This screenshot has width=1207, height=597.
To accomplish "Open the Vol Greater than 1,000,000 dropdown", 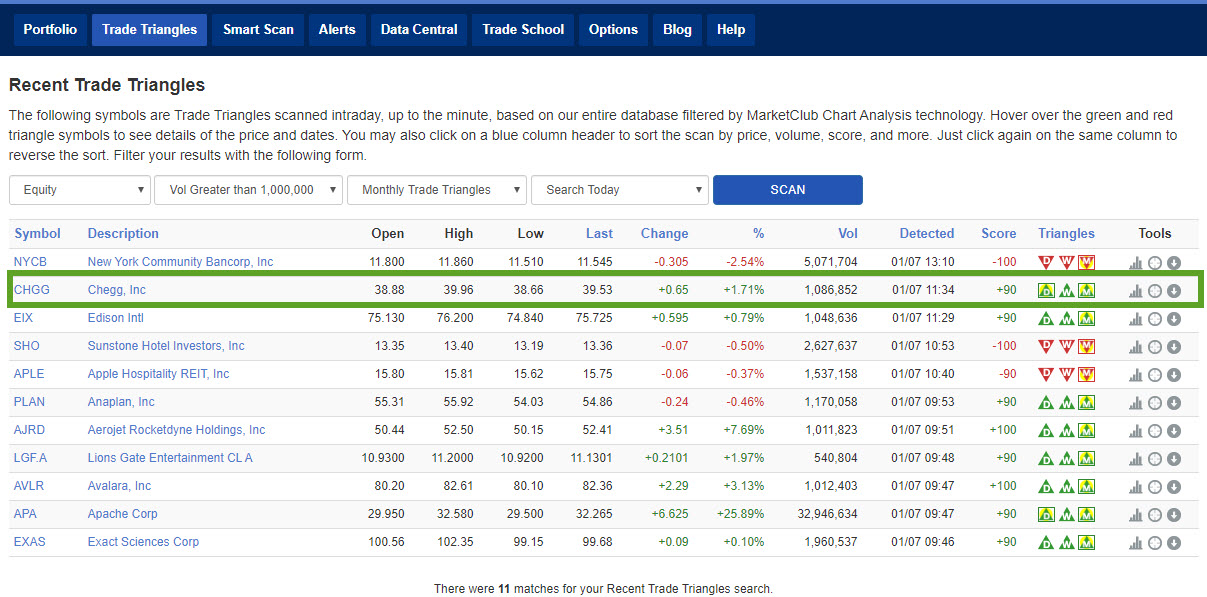I will 248,190.
